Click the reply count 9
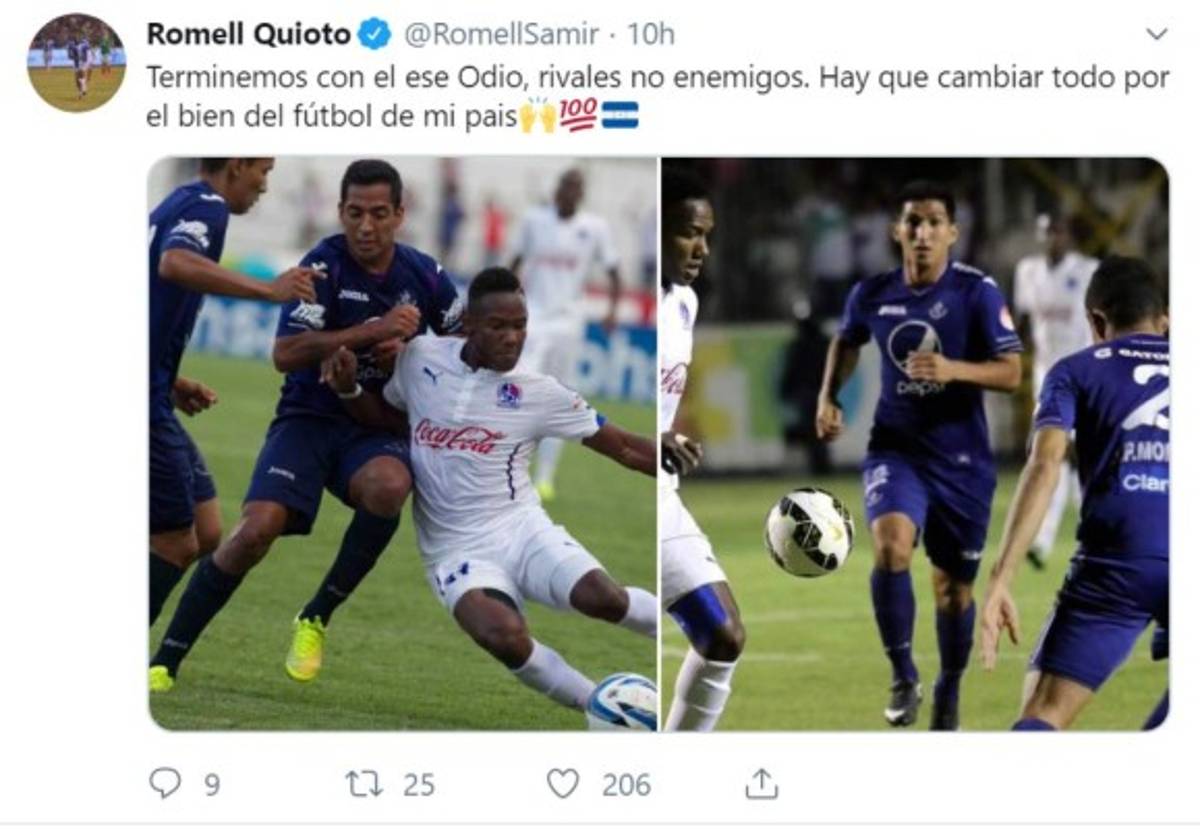Viewport: 1200px width, 829px height. (212, 785)
